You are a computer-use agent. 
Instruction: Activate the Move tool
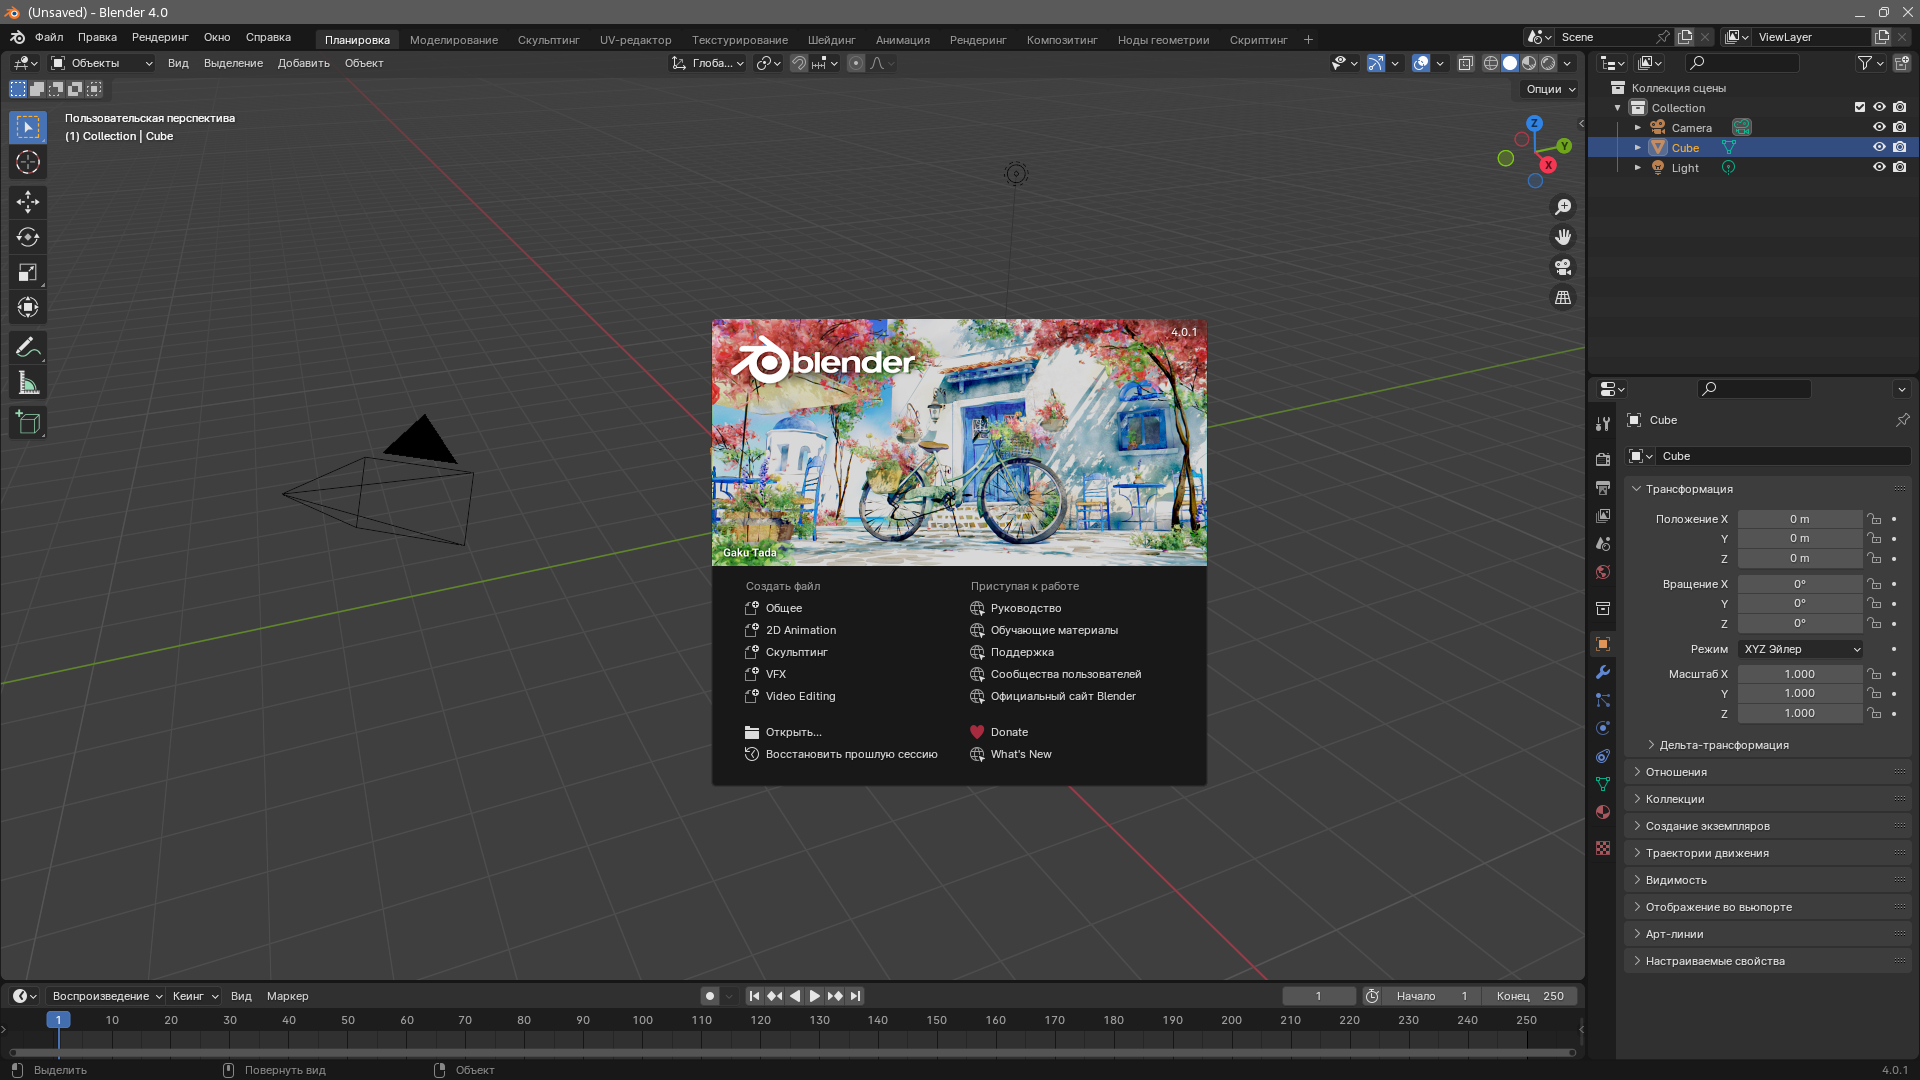click(28, 202)
